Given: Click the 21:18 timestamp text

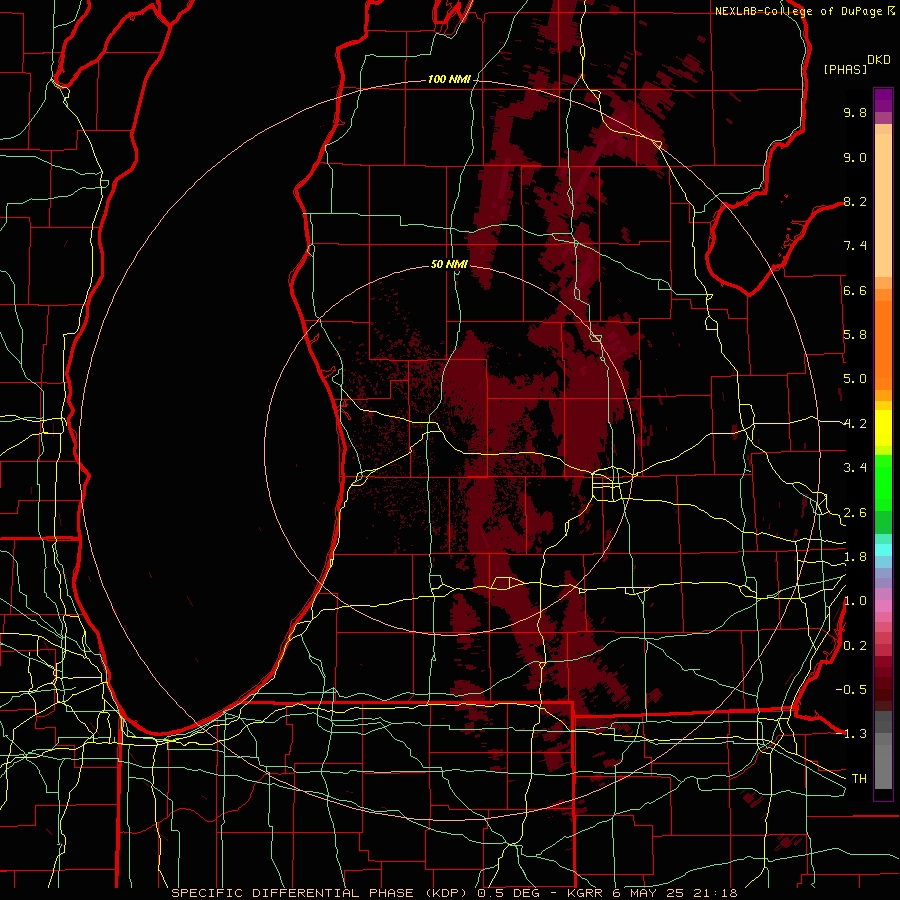Looking at the screenshot, I should [714, 893].
